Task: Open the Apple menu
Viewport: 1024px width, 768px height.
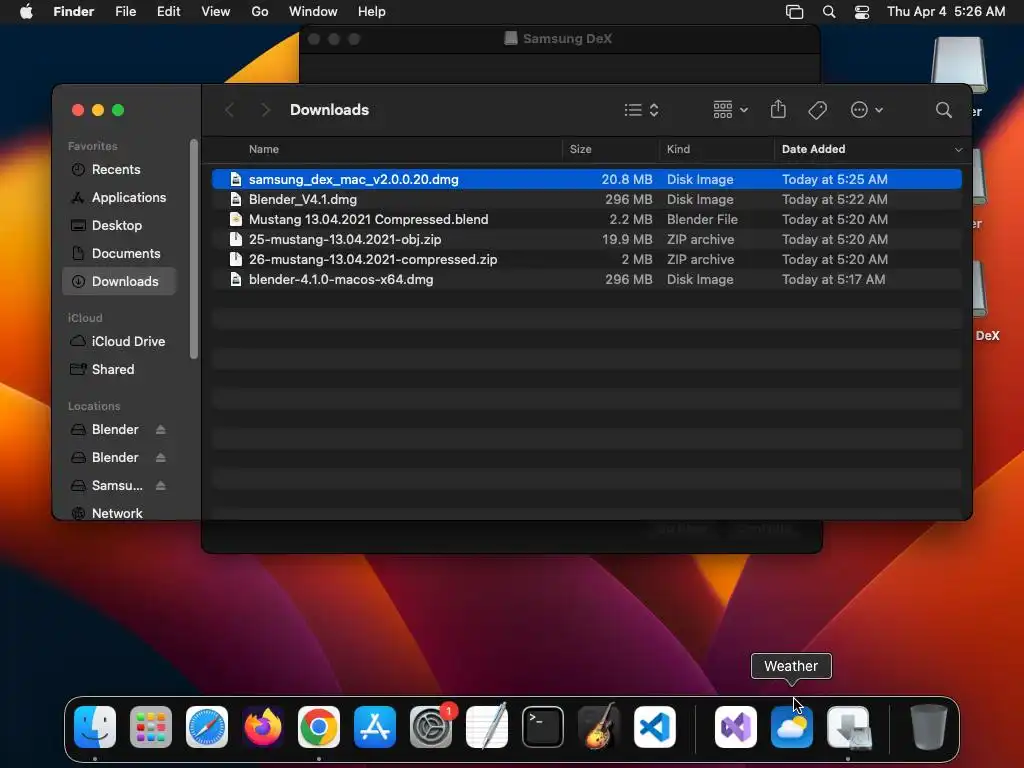Action: tap(26, 11)
